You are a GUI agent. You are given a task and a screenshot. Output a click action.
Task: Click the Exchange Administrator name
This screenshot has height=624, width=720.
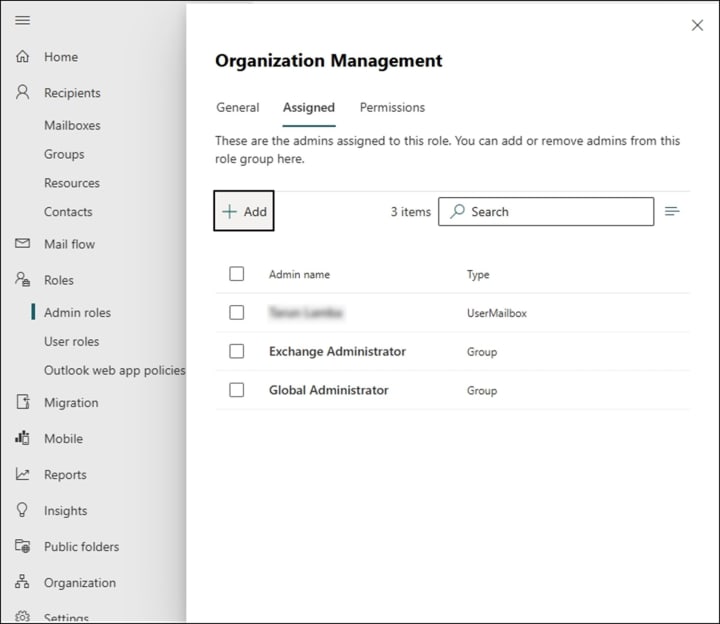coord(338,352)
